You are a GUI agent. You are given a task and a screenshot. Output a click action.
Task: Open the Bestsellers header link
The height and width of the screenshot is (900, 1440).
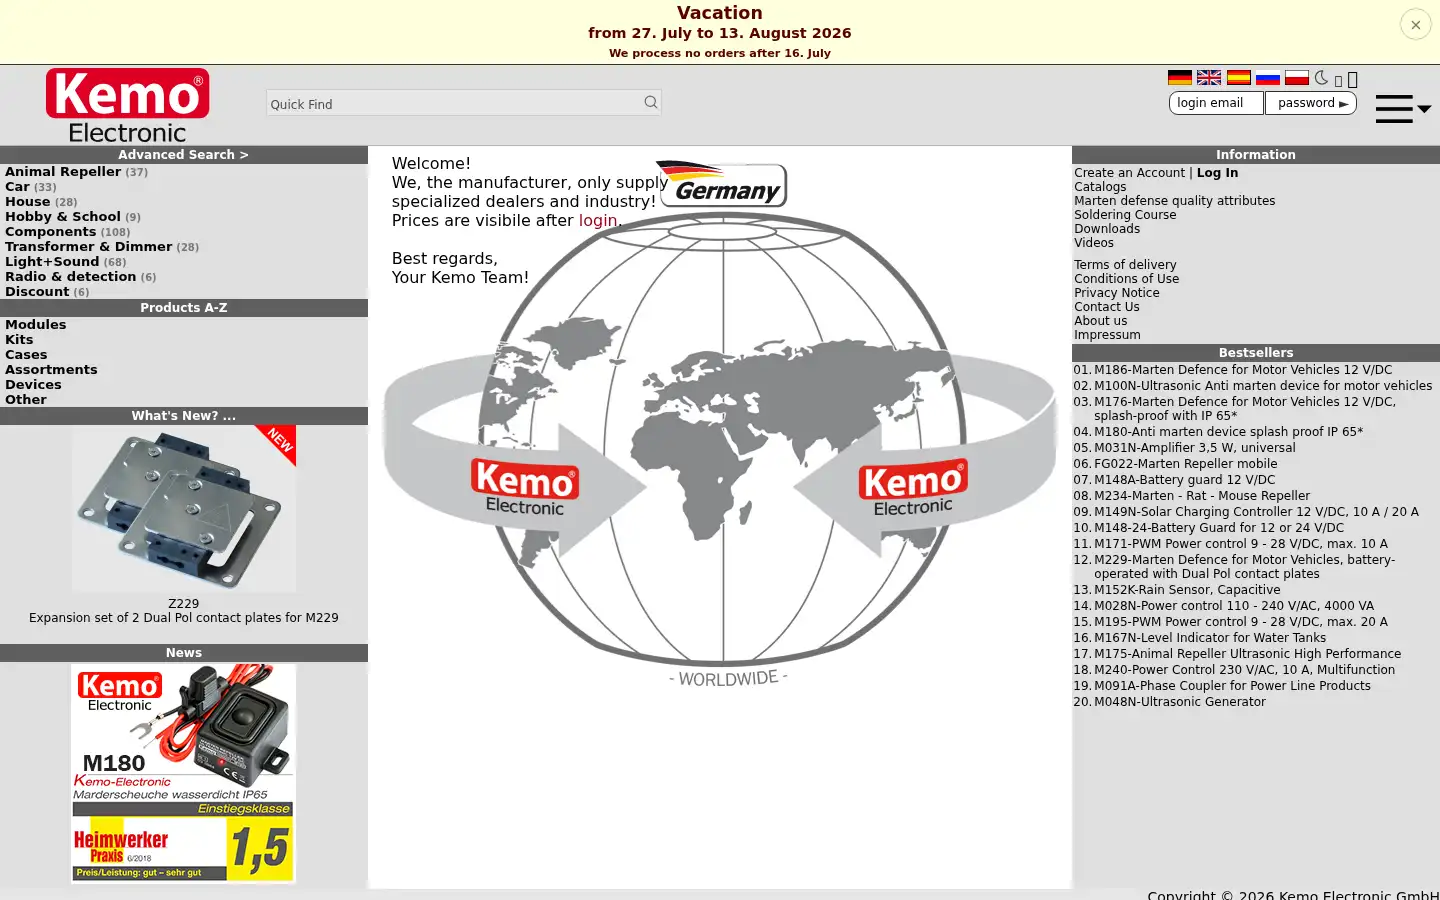[1256, 353]
